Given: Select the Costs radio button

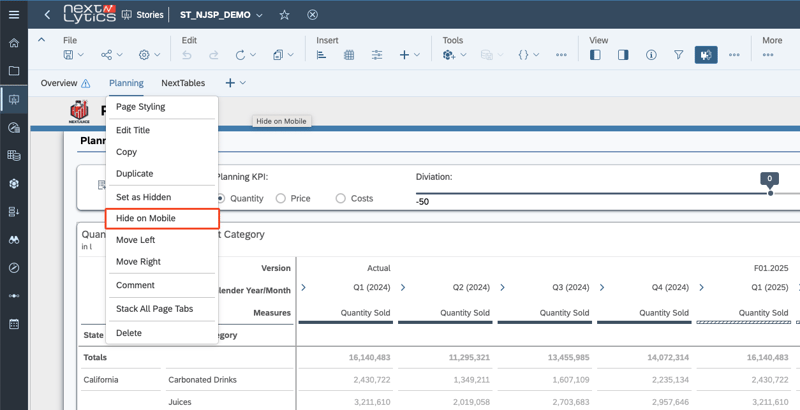Looking at the screenshot, I should 340,198.
